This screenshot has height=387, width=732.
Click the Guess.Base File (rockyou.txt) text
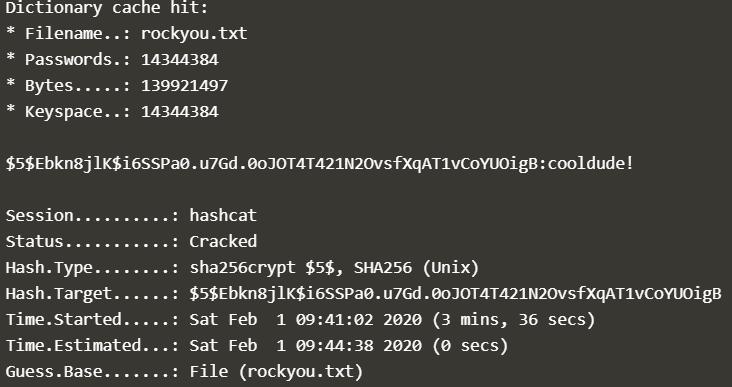point(276,373)
